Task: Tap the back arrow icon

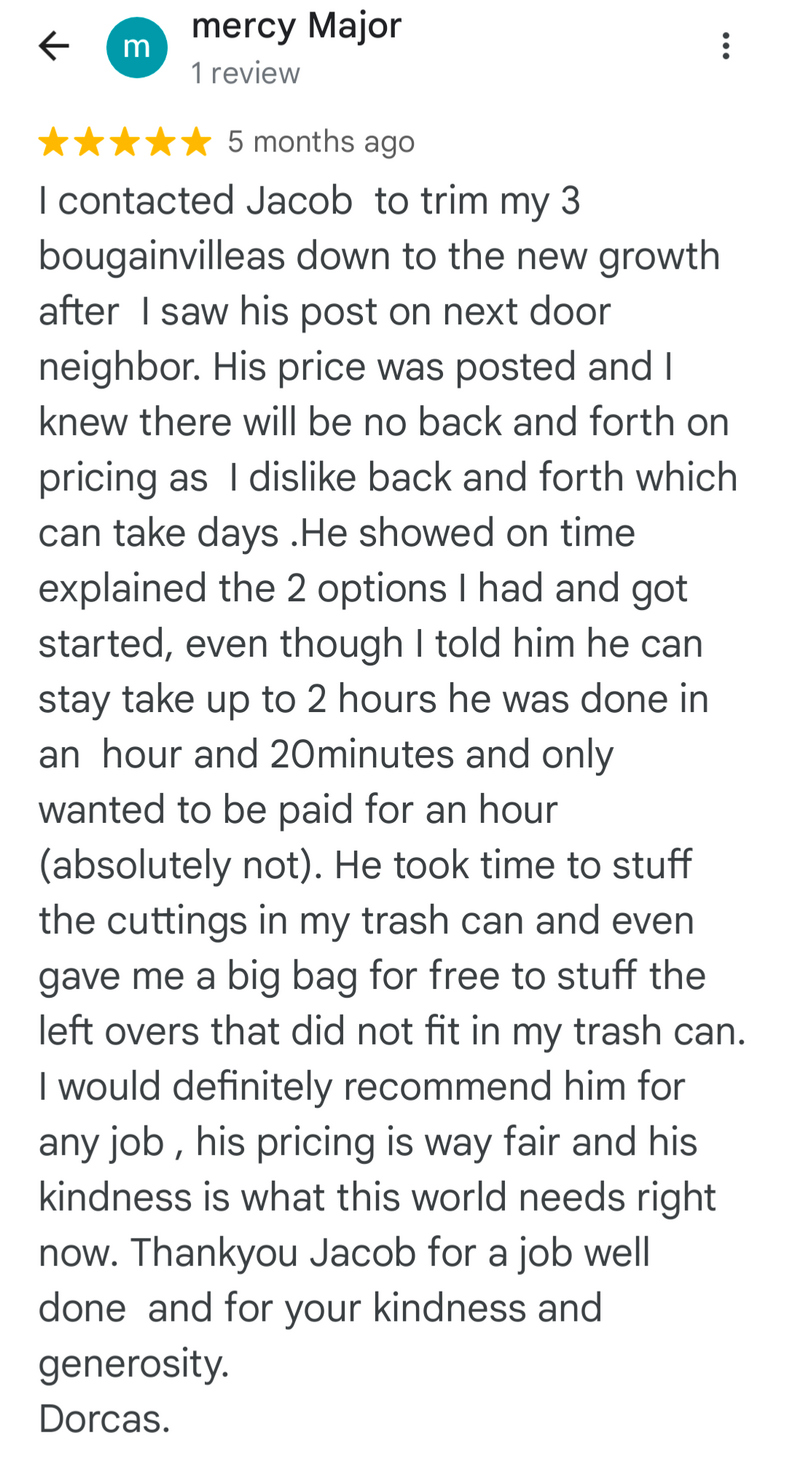Action: pyautogui.click(x=54, y=45)
